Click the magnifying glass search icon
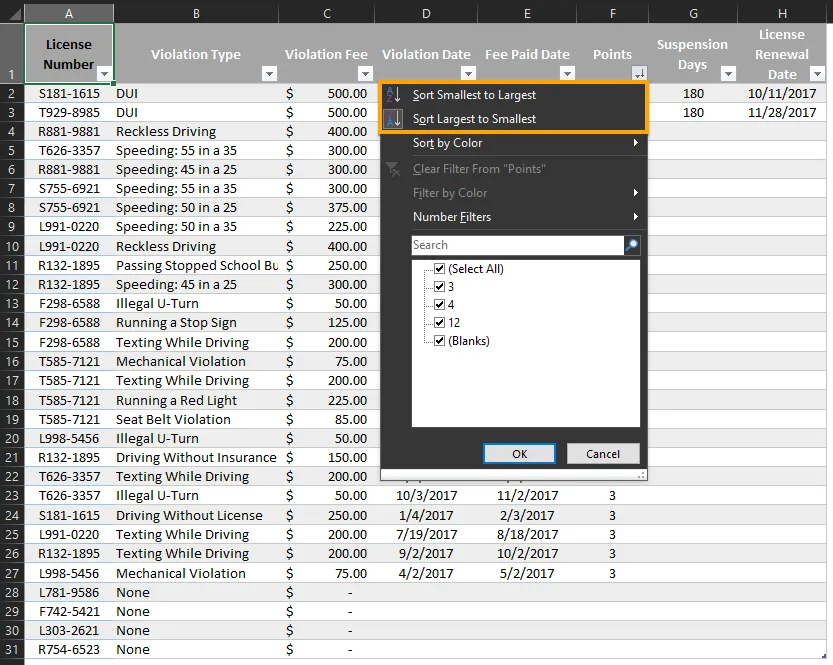 (x=632, y=245)
